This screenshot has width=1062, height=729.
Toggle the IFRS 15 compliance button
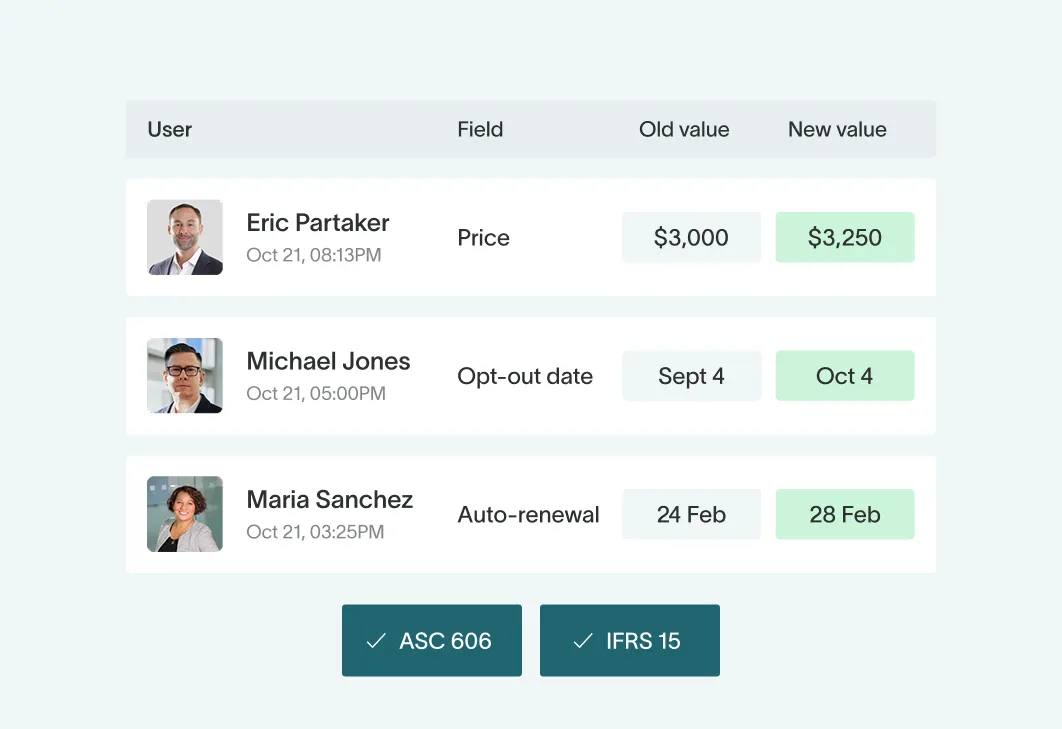(x=630, y=641)
